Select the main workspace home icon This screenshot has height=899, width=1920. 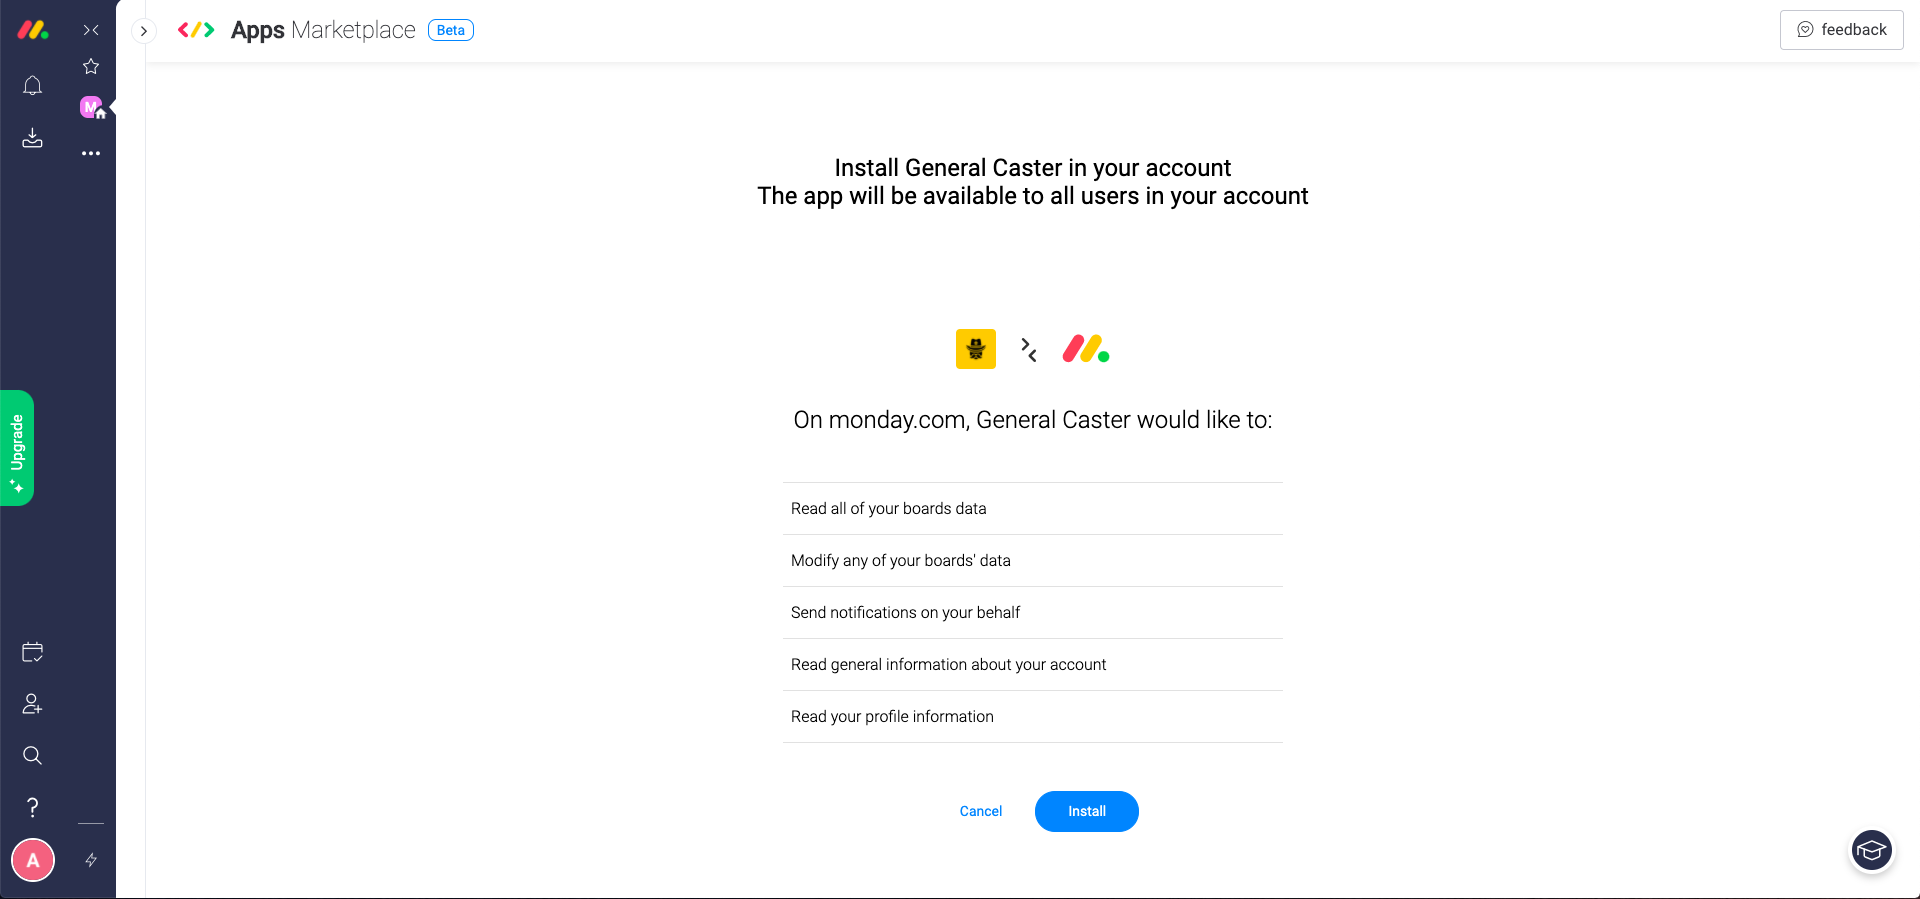tap(92, 107)
